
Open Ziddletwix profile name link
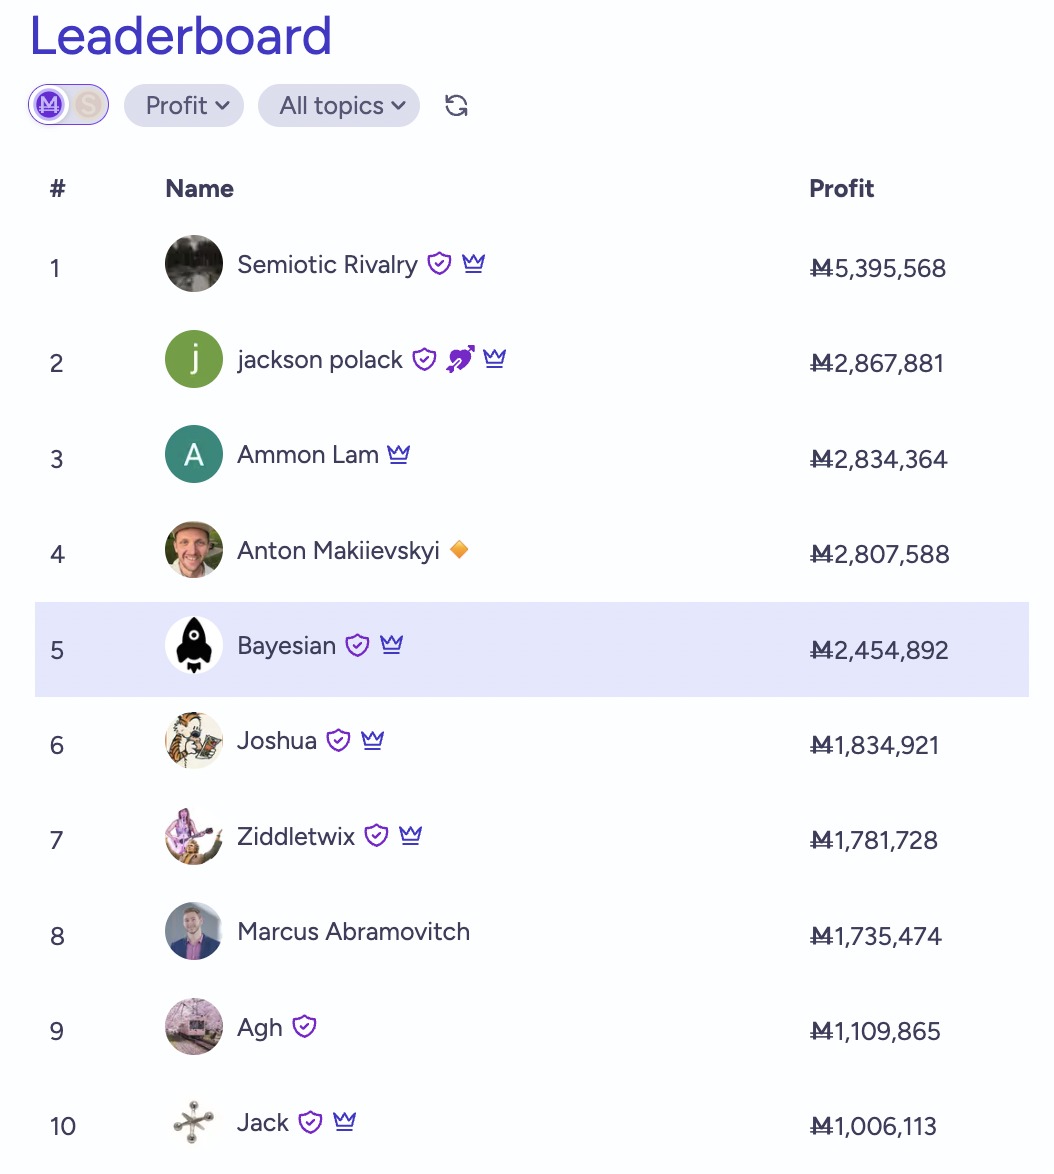click(x=296, y=837)
